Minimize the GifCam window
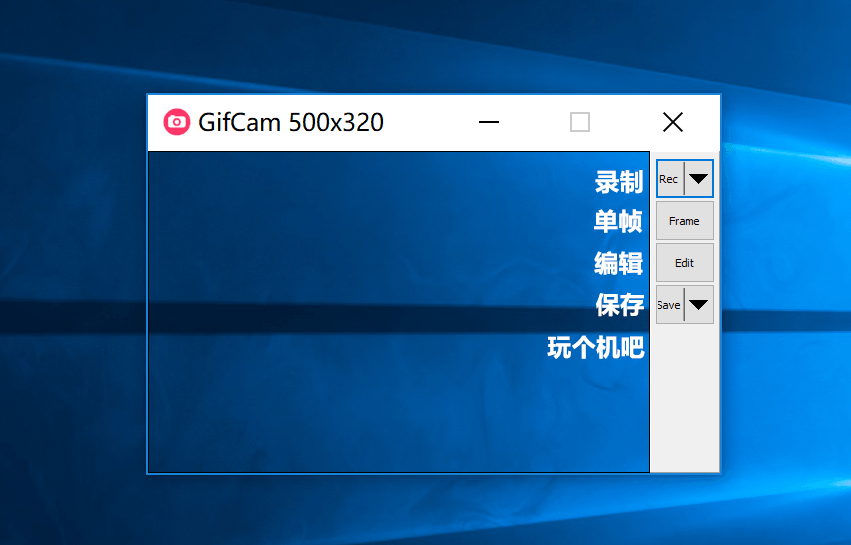The image size is (851, 545). coord(489,122)
